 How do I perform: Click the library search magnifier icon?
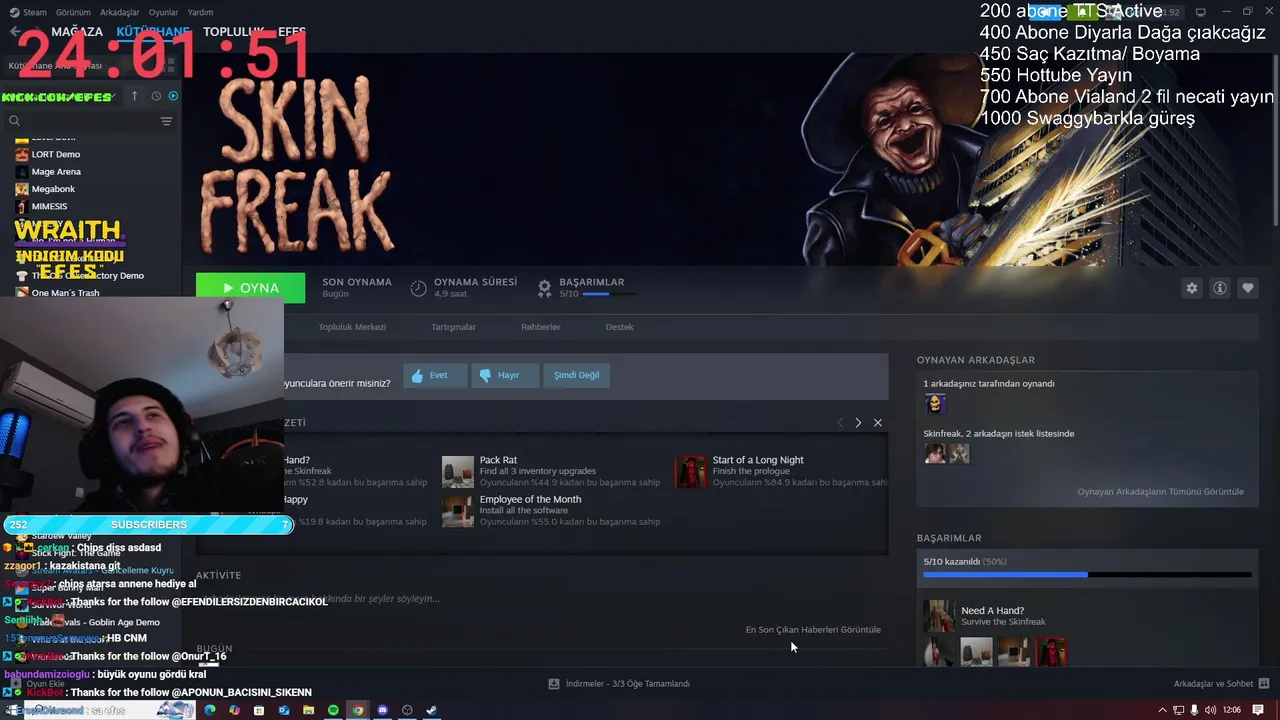14,121
